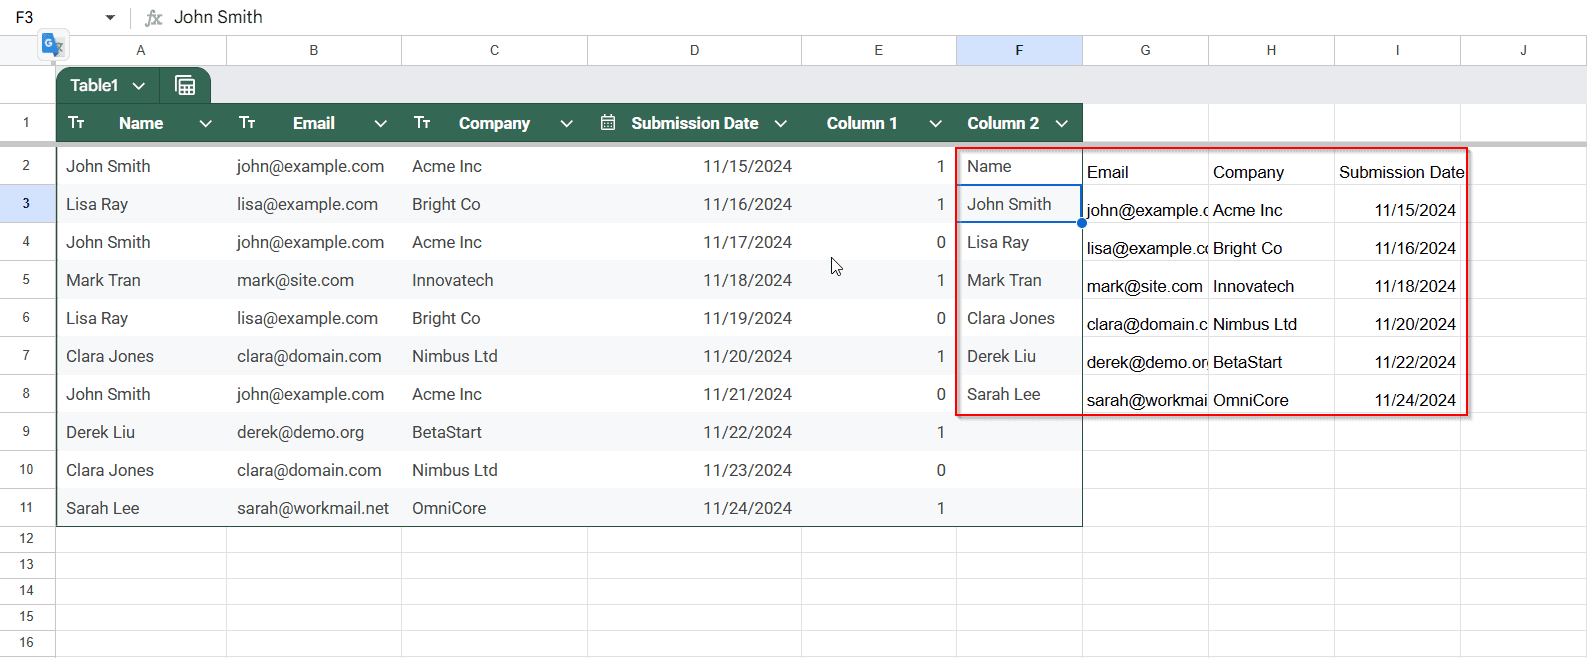Click Mark Tran in column A
The width and height of the screenshot is (1587, 658).
pos(141,280)
